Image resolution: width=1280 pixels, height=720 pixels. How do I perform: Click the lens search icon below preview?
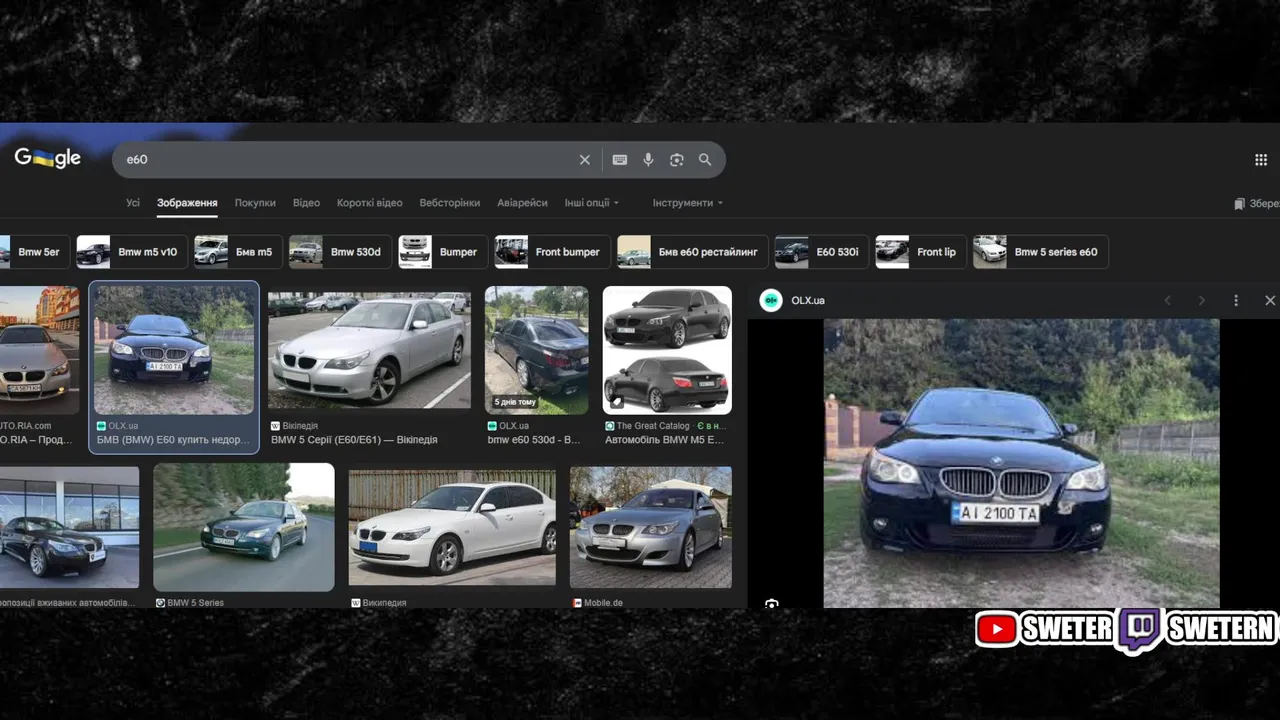coord(772,604)
